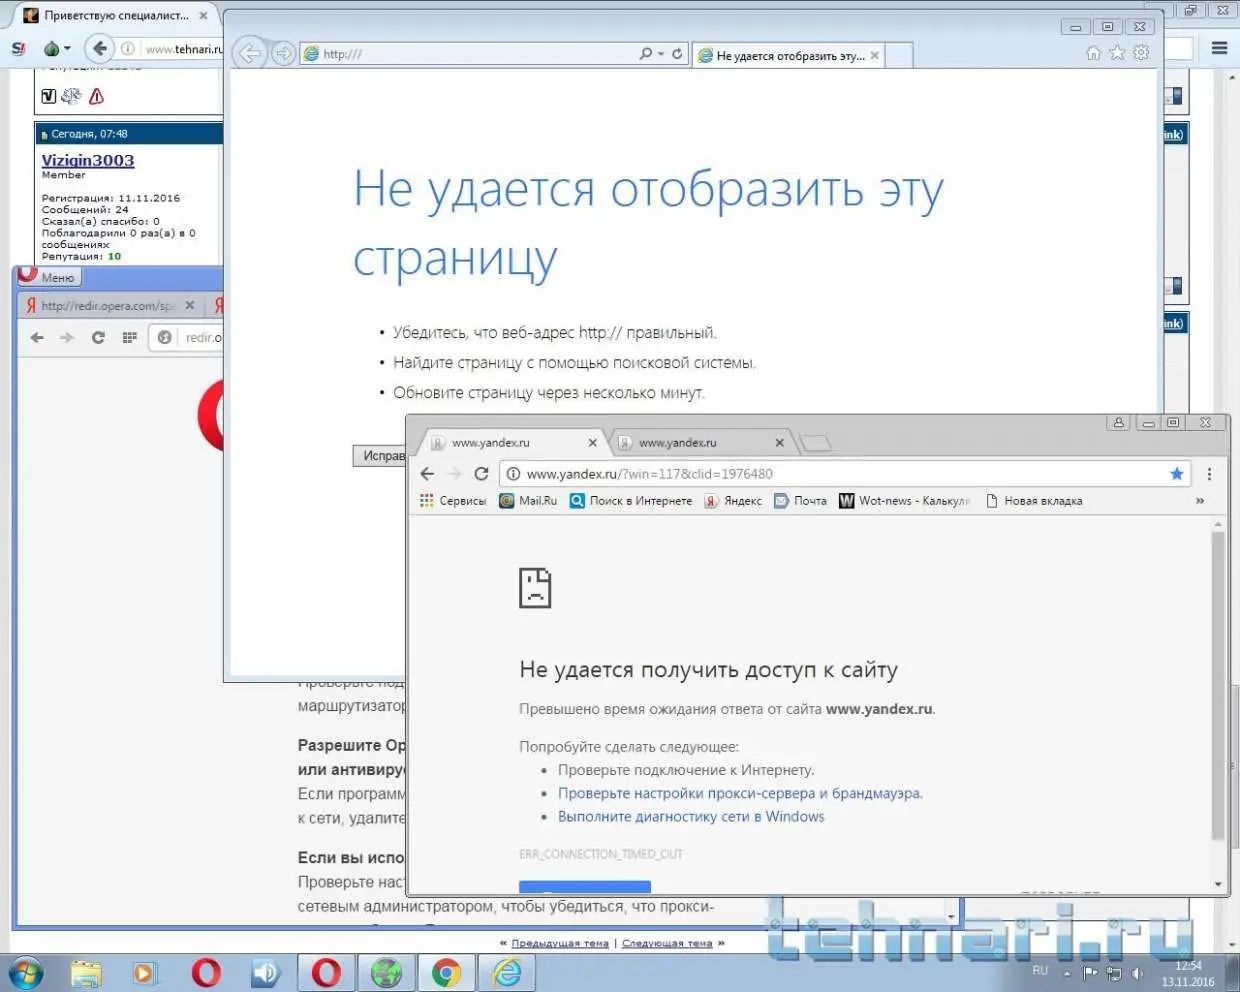Viewport: 1240px width, 992px height.
Task: Open the Windows Start button
Action: click(x=26, y=973)
